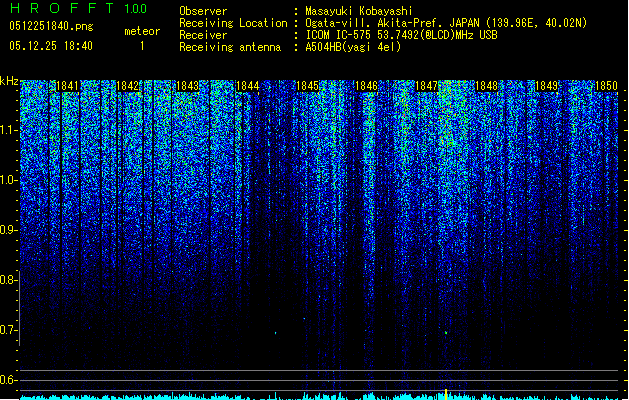Click the kHz axis unit label
Viewport: 629px width, 400px height.
pyautogui.click(x=9, y=81)
